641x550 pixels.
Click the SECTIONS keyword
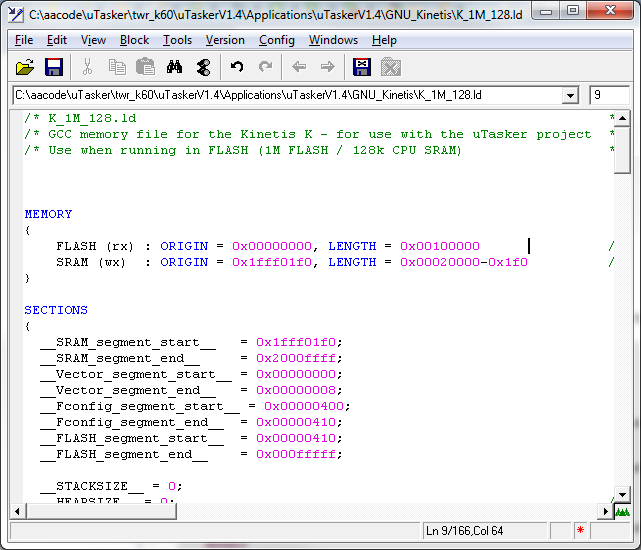(x=56, y=310)
